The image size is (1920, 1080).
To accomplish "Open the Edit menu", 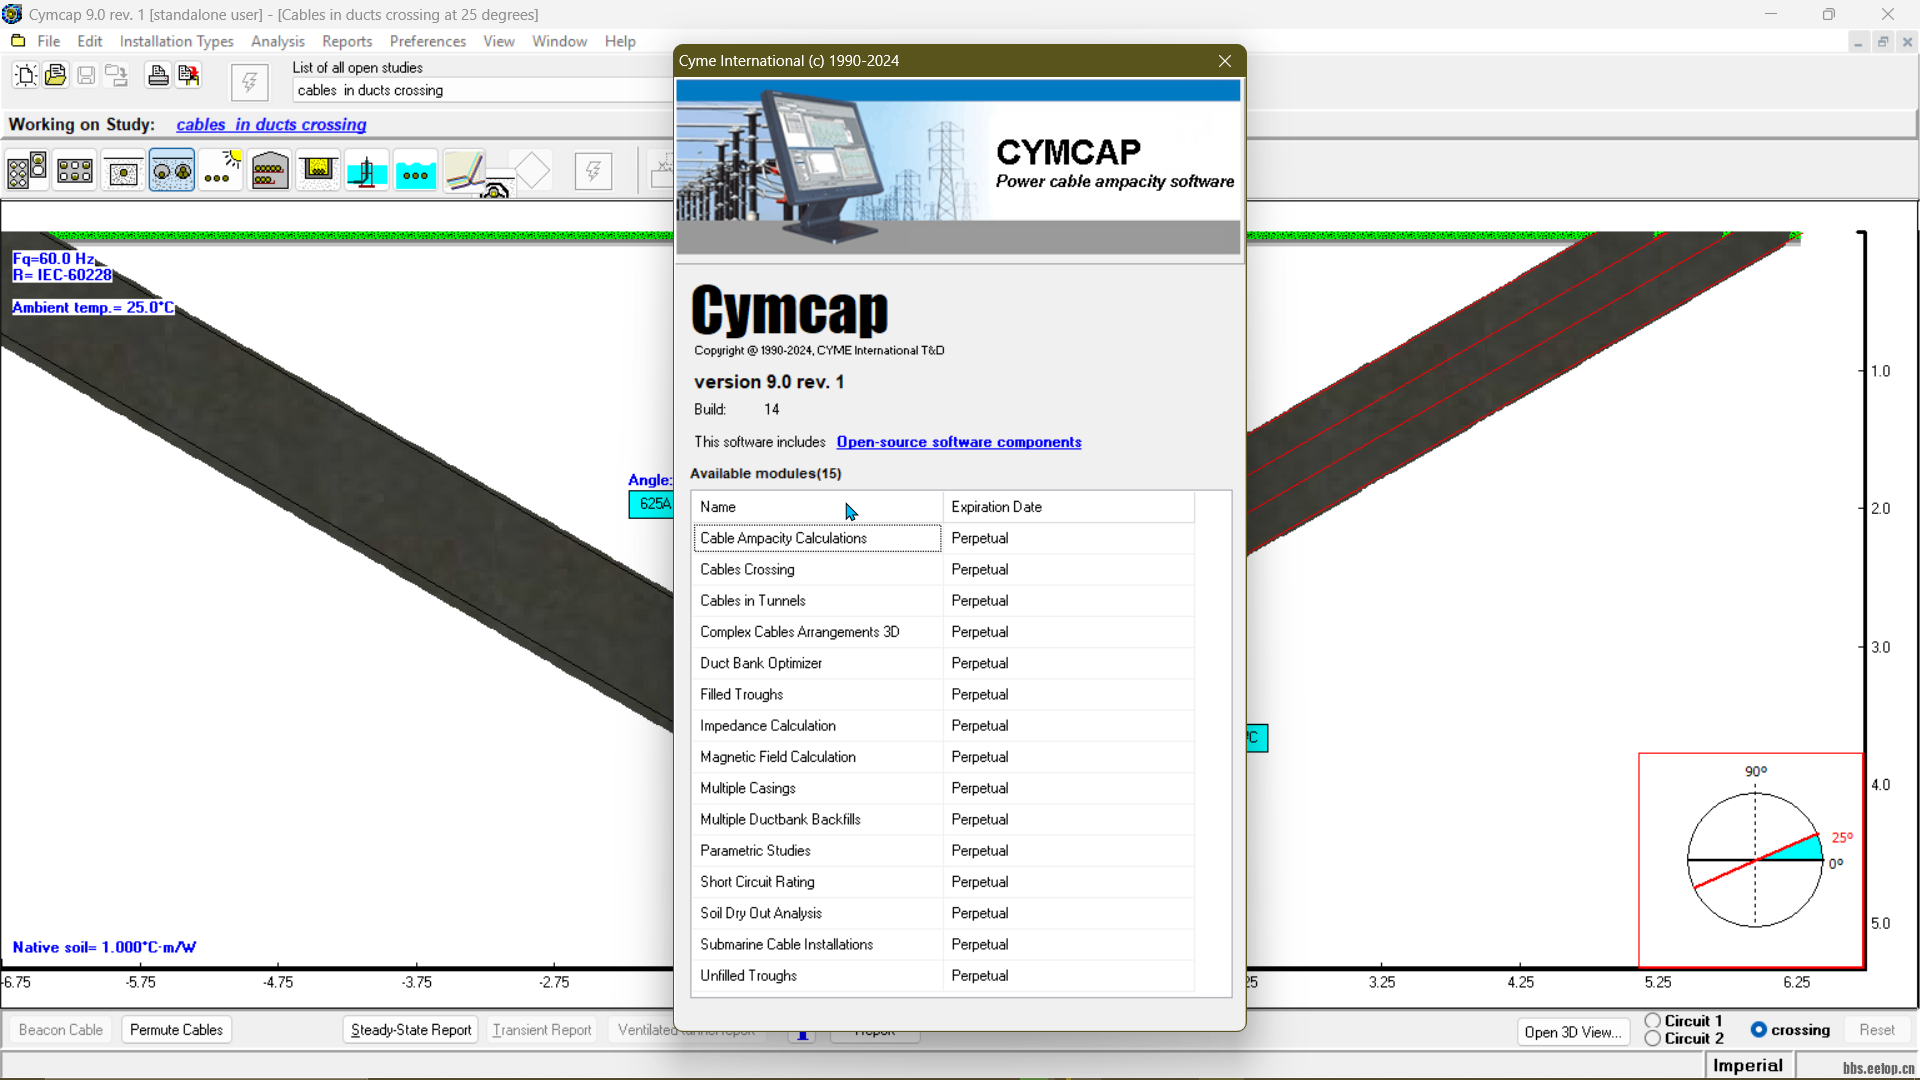I will 90,41.
